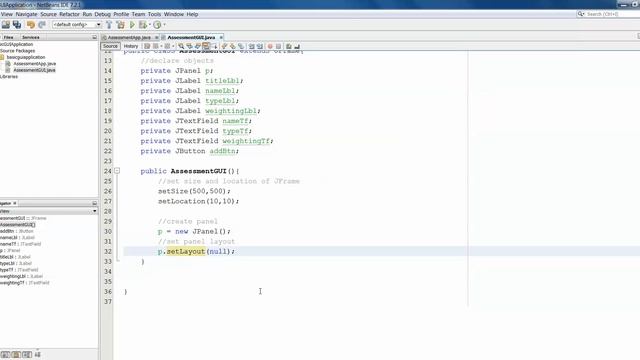Select AssessmentGUI.java in the project tree
This screenshot has height=360, width=640.
(34, 70)
